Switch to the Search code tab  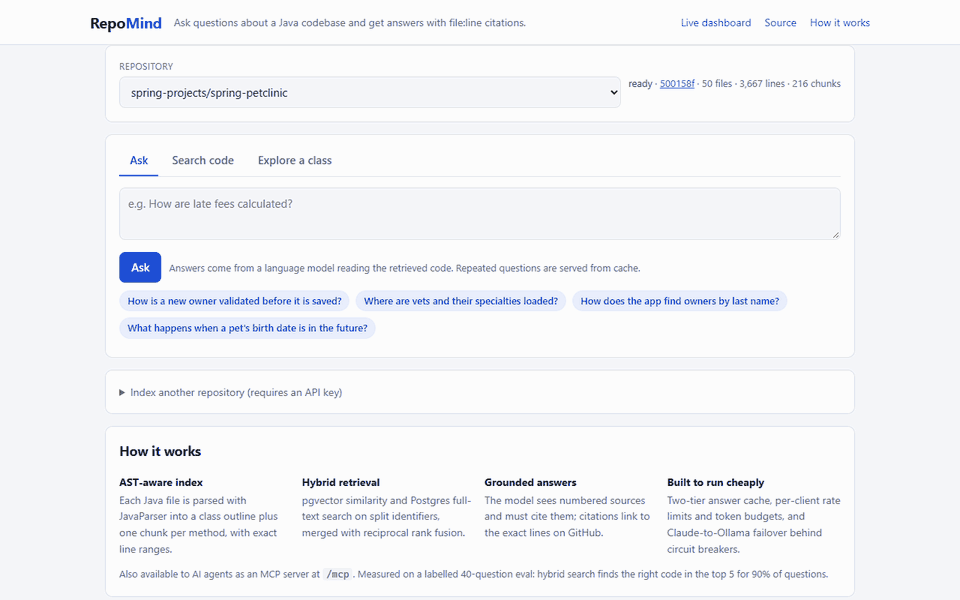(203, 160)
